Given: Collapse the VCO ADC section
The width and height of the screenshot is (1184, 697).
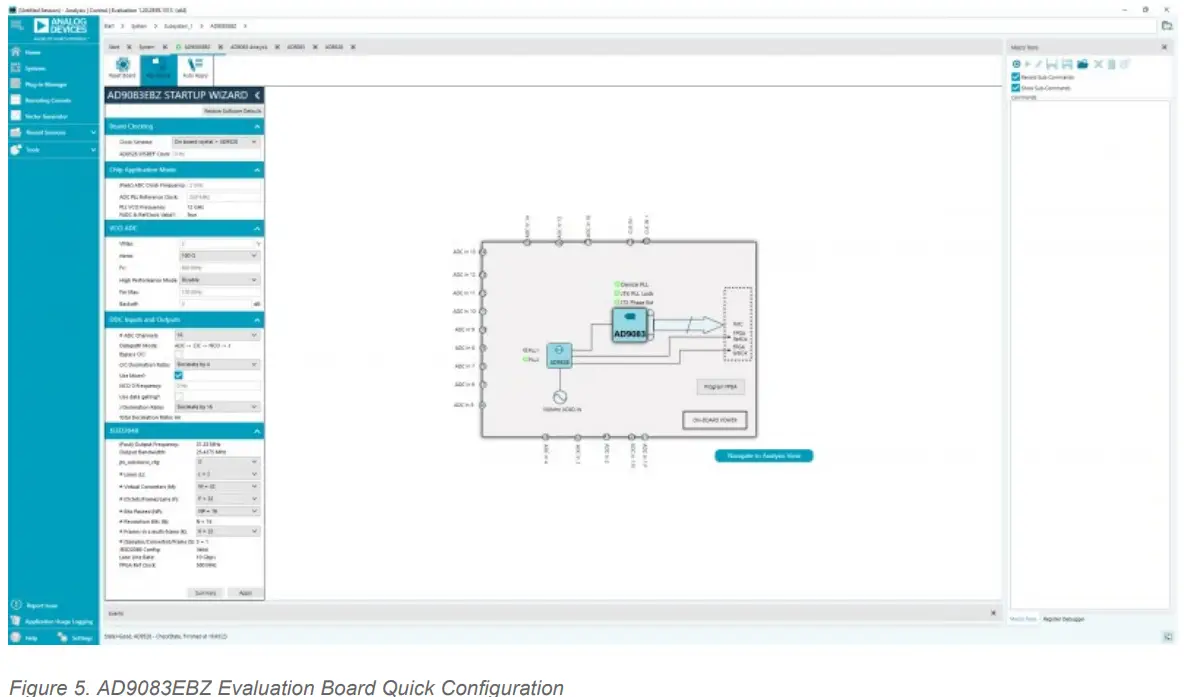Looking at the screenshot, I should pyautogui.click(x=257, y=228).
